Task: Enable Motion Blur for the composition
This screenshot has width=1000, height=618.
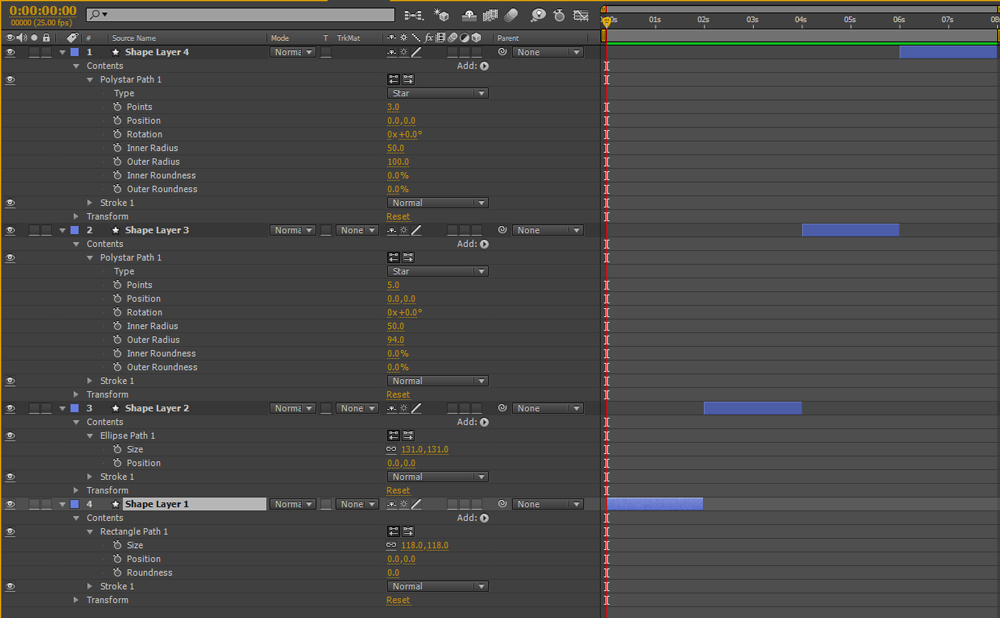Action: [511, 15]
